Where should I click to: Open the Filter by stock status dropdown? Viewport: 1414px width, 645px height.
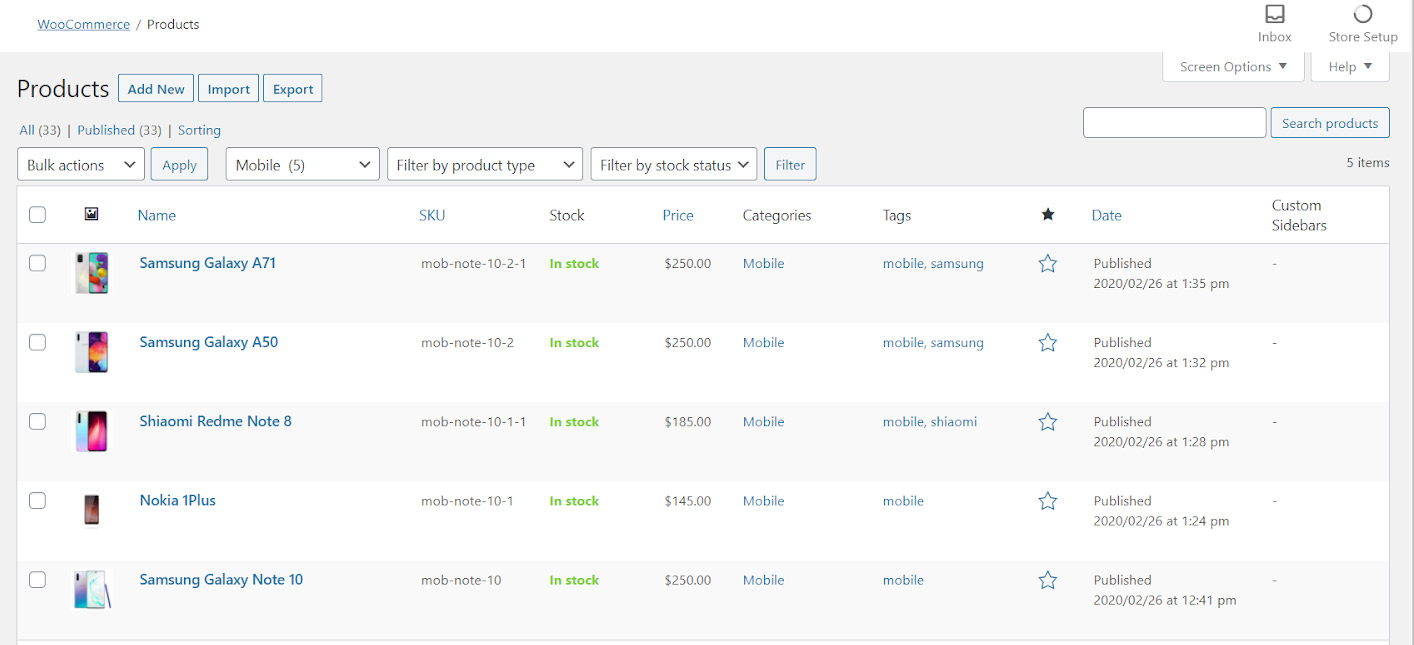pos(673,165)
